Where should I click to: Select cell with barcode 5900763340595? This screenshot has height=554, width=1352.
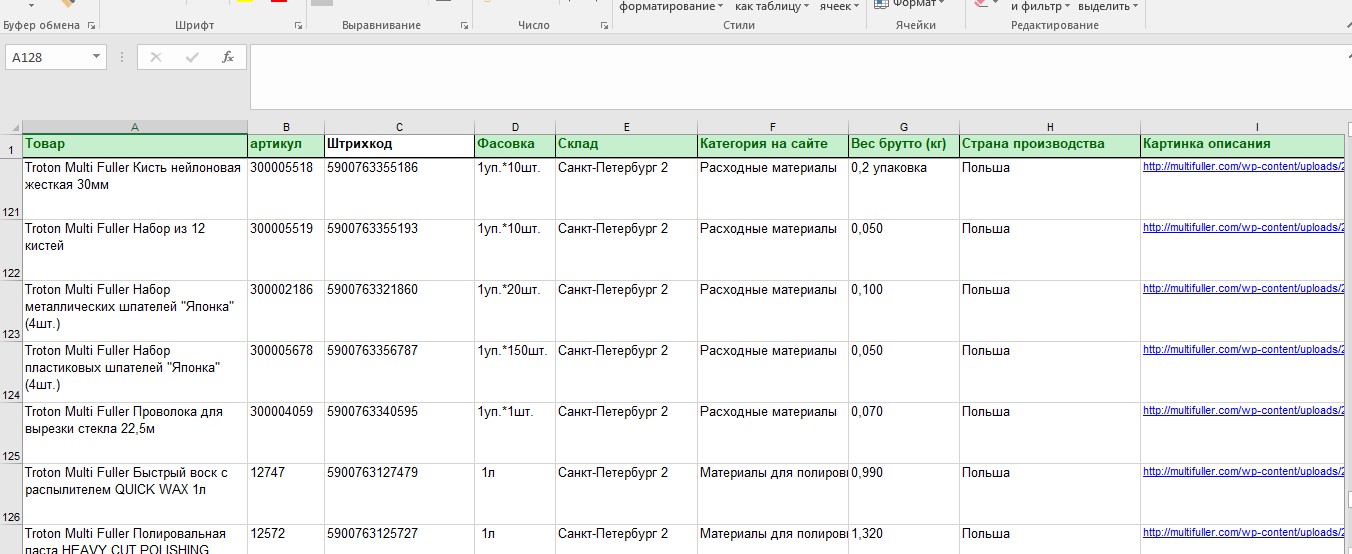pyautogui.click(x=399, y=432)
